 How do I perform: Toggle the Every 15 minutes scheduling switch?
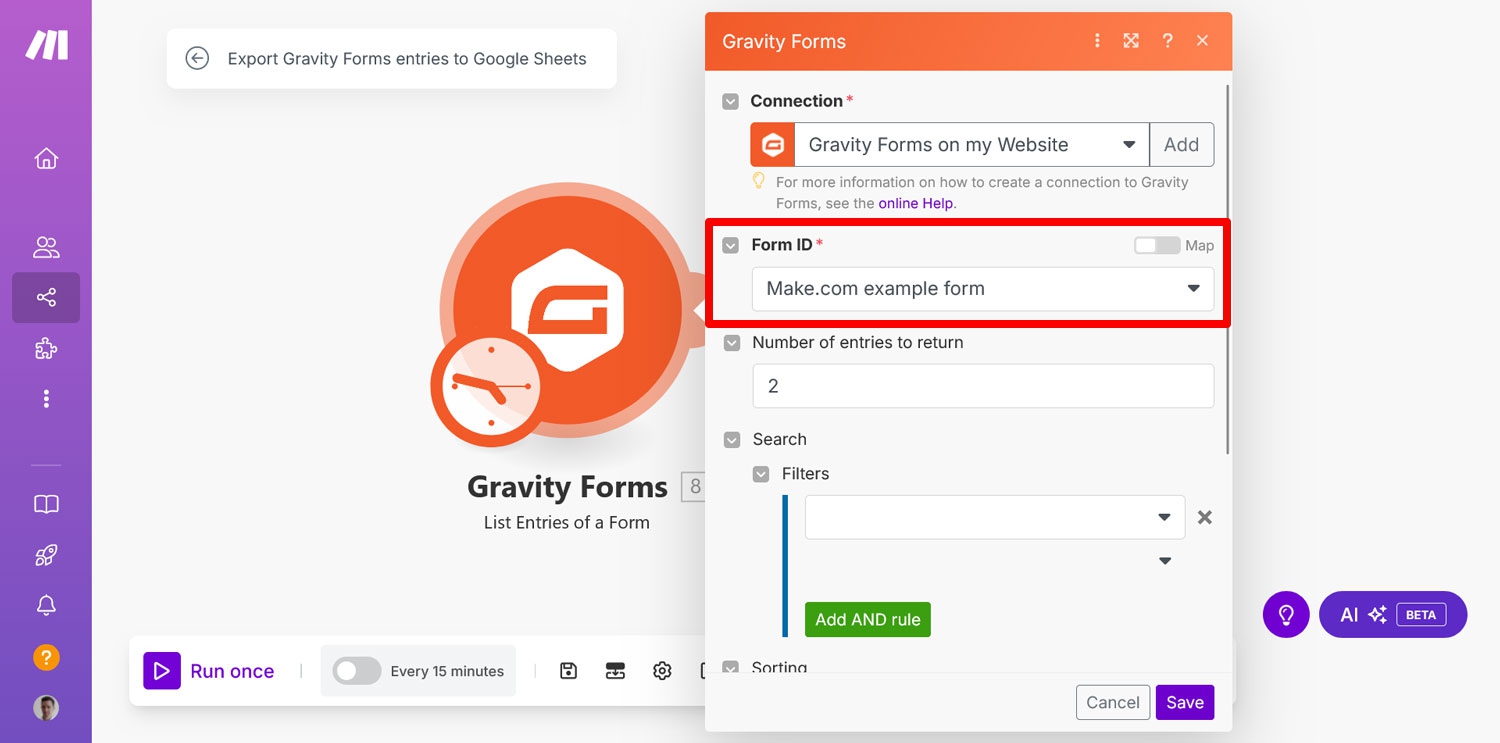(x=357, y=671)
